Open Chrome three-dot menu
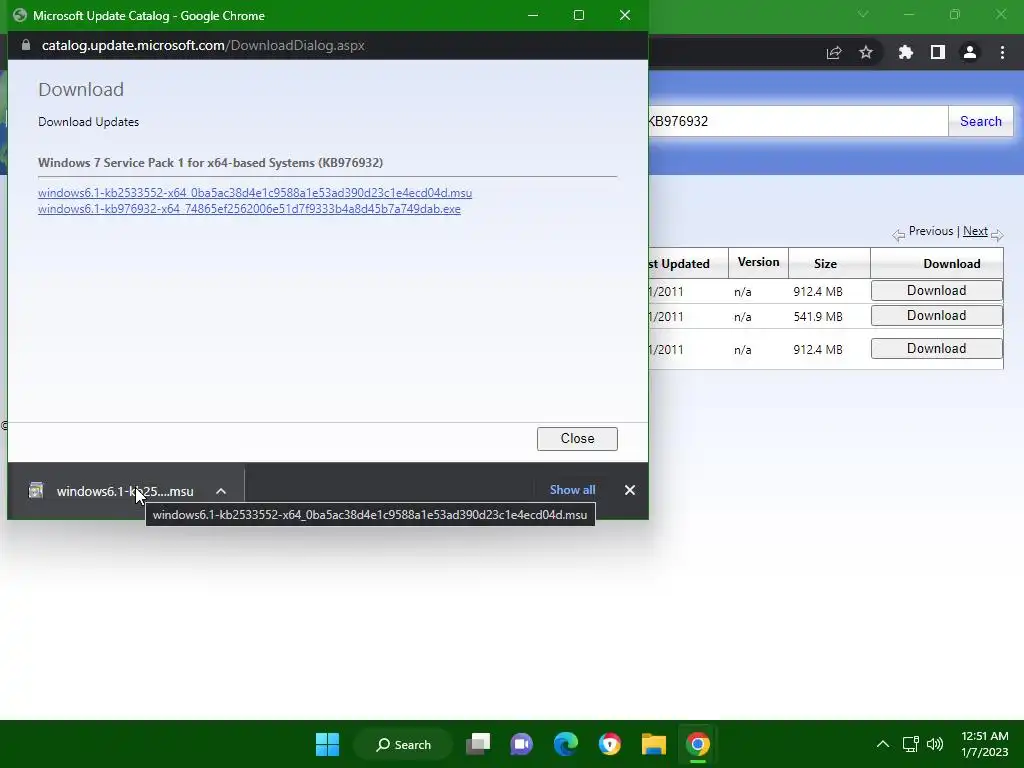Screen dimensions: 1024x768 pos(1002,52)
